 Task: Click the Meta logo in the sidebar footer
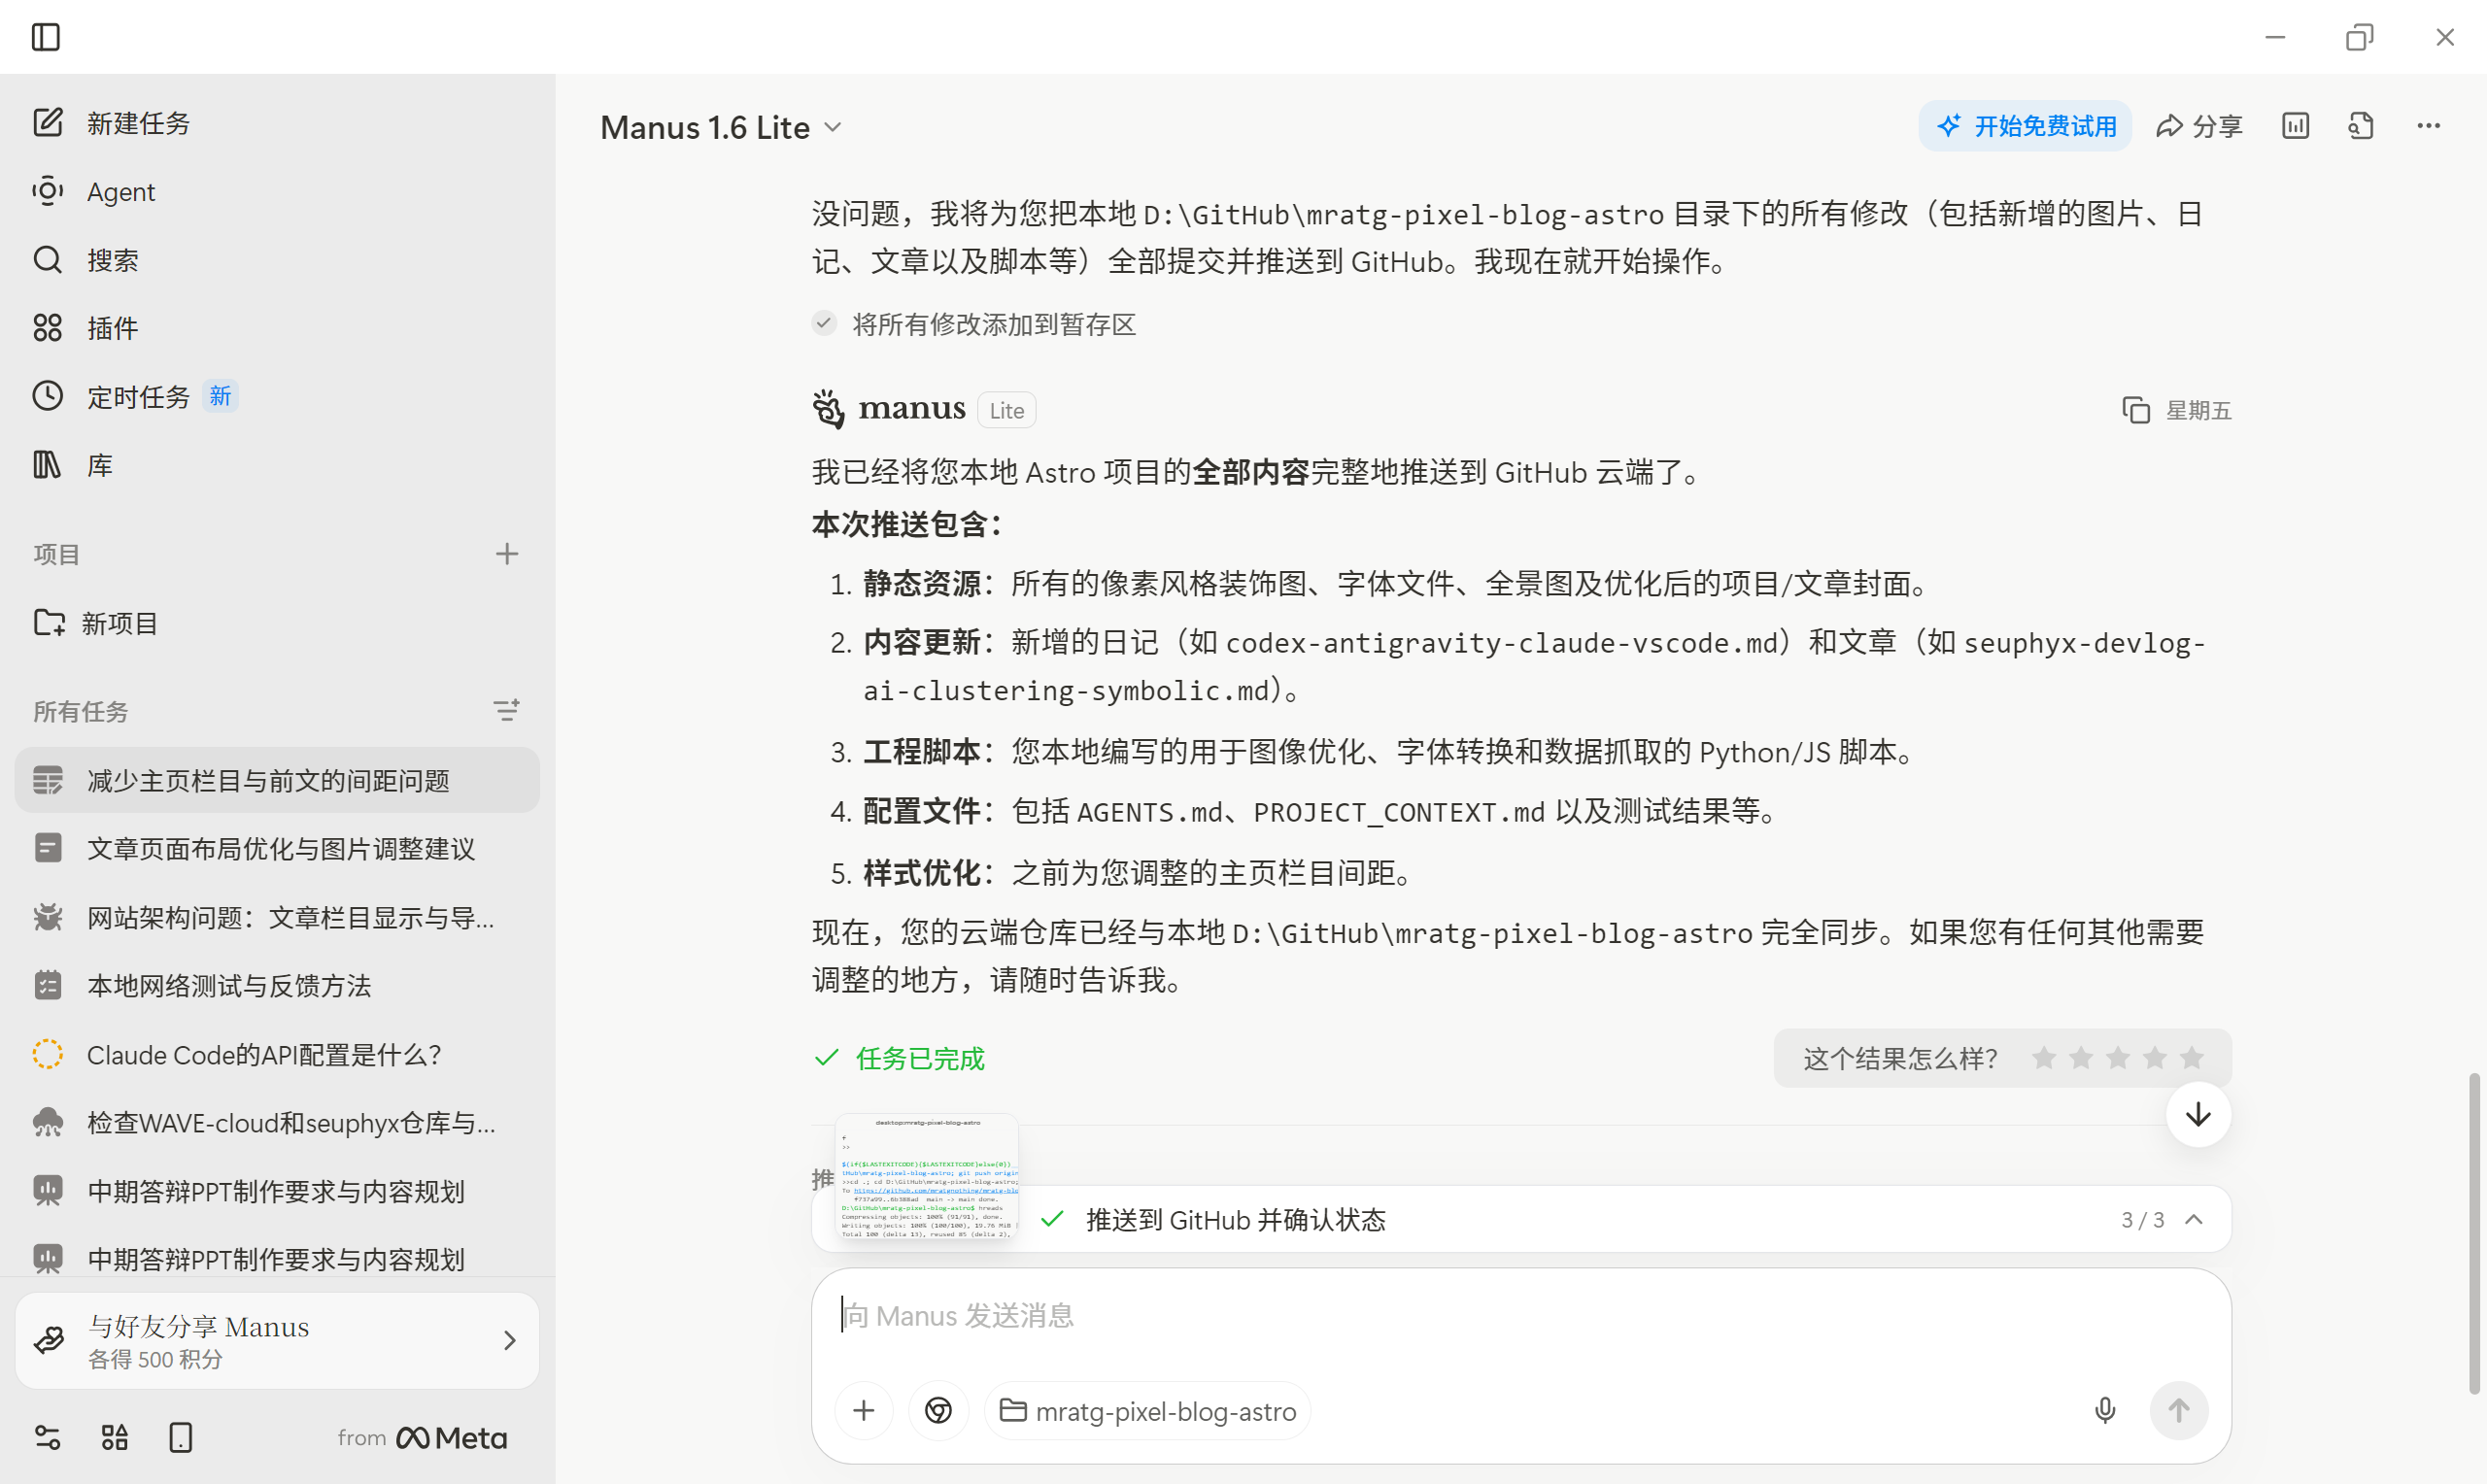pos(451,1438)
